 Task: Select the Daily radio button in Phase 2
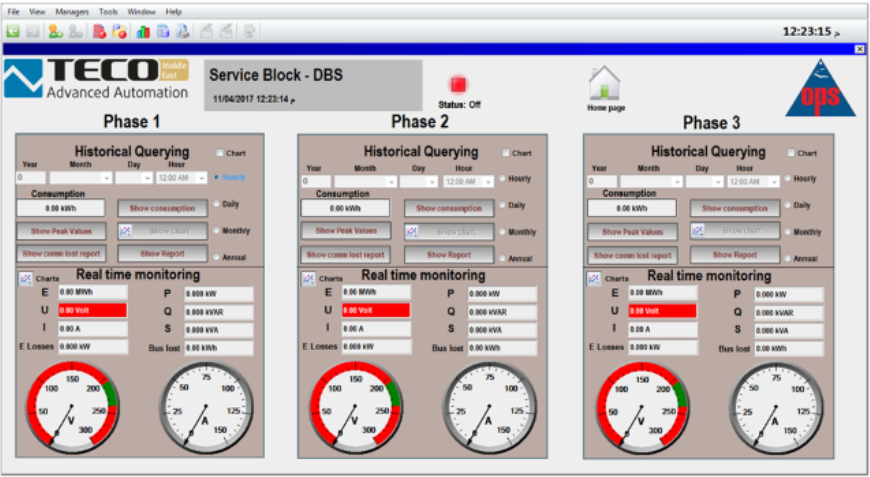[503, 205]
